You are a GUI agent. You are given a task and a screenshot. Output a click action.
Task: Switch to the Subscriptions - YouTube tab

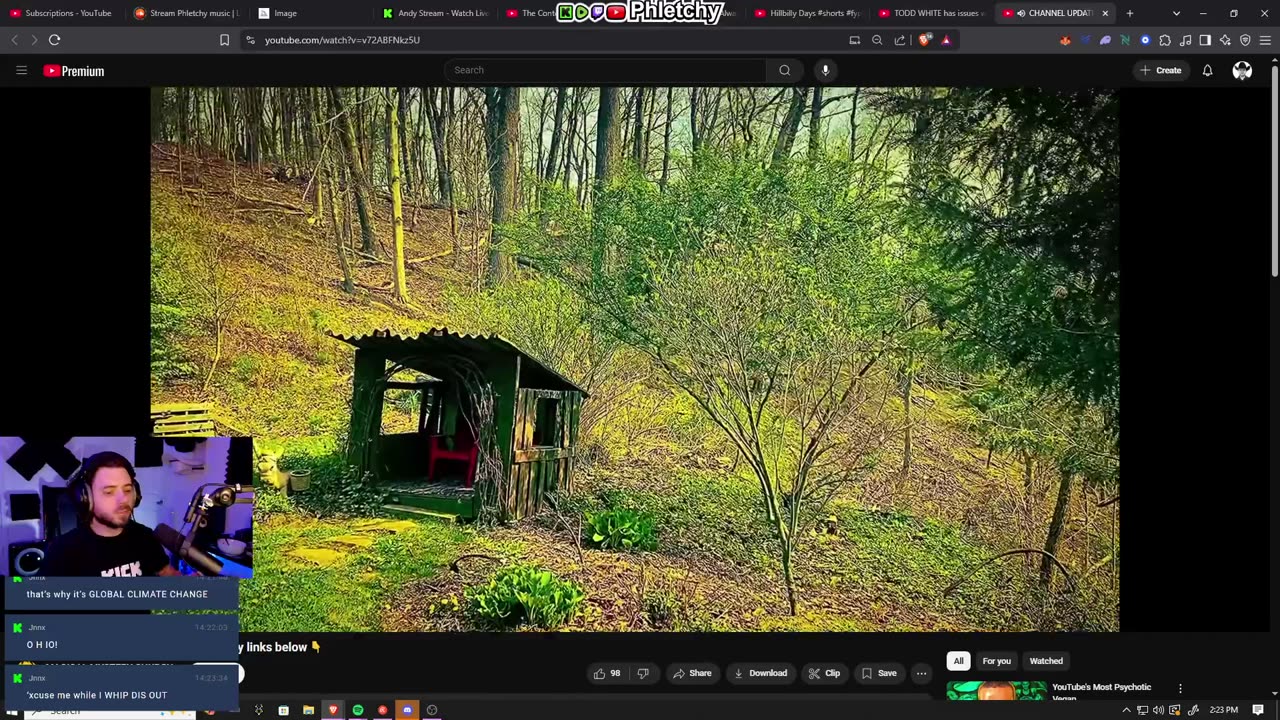point(62,13)
